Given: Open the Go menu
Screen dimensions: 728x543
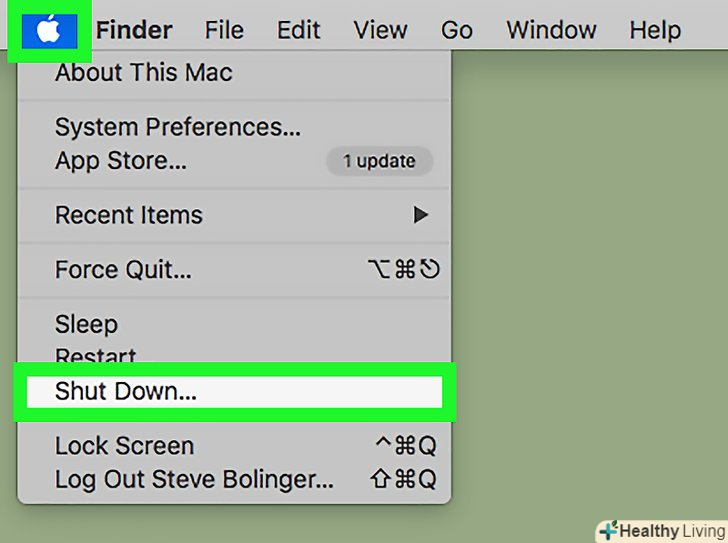Looking at the screenshot, I should click(456, 30).
